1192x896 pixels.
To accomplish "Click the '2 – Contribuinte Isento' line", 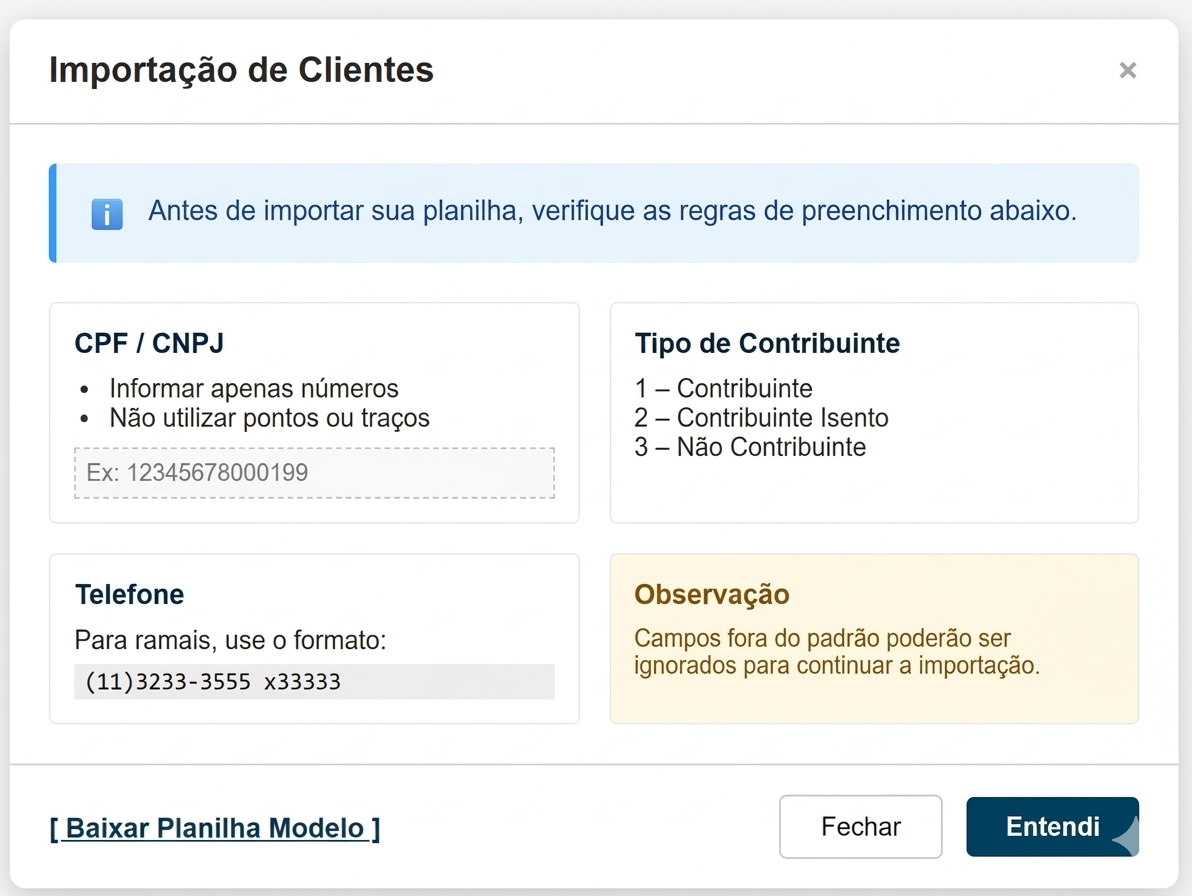I will (x=761, y=417).
